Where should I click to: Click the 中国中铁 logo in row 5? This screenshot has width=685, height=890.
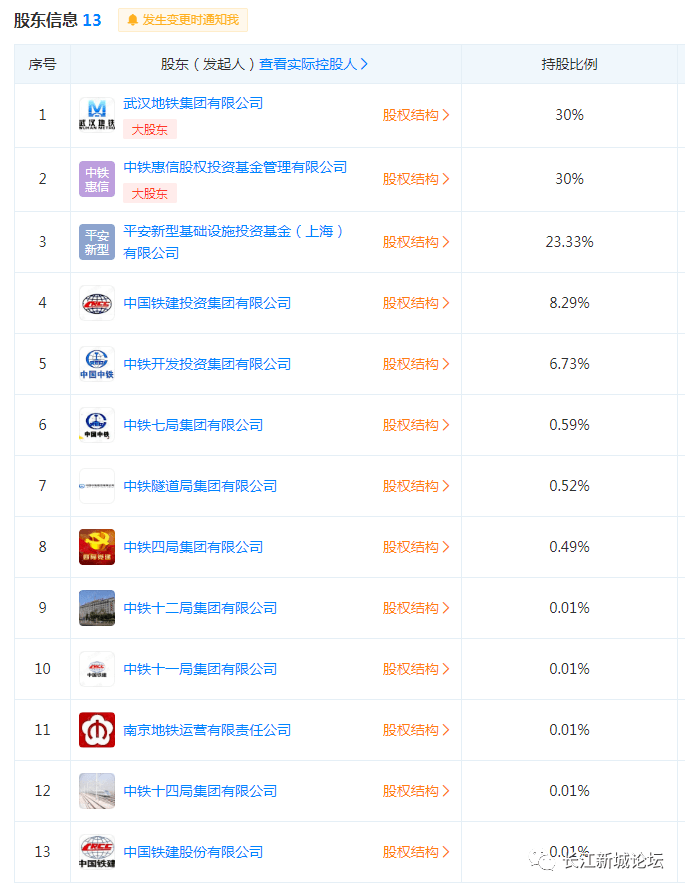96,364
